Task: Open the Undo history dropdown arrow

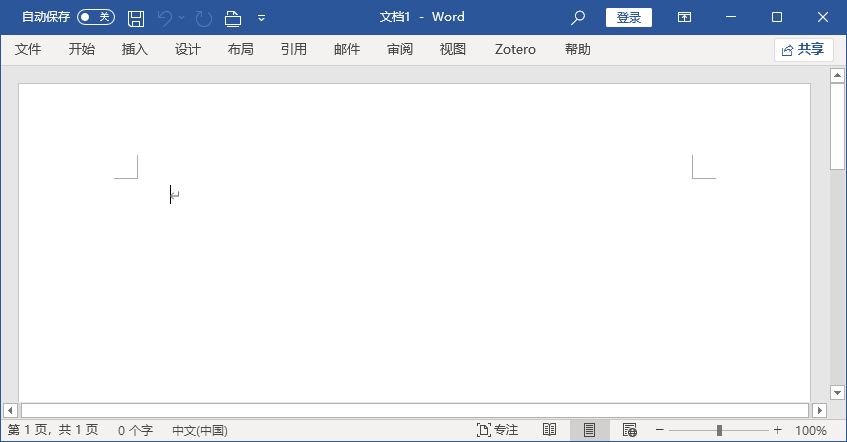Action: tap(182, 18)
